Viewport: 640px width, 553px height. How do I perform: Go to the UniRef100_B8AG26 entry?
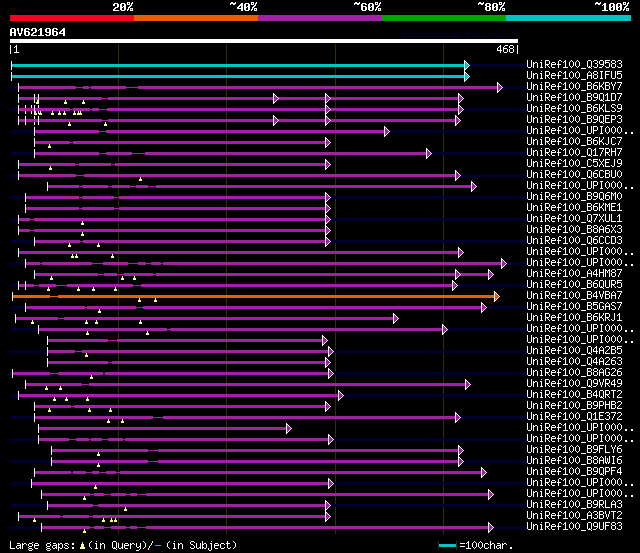tap(574, 372)
